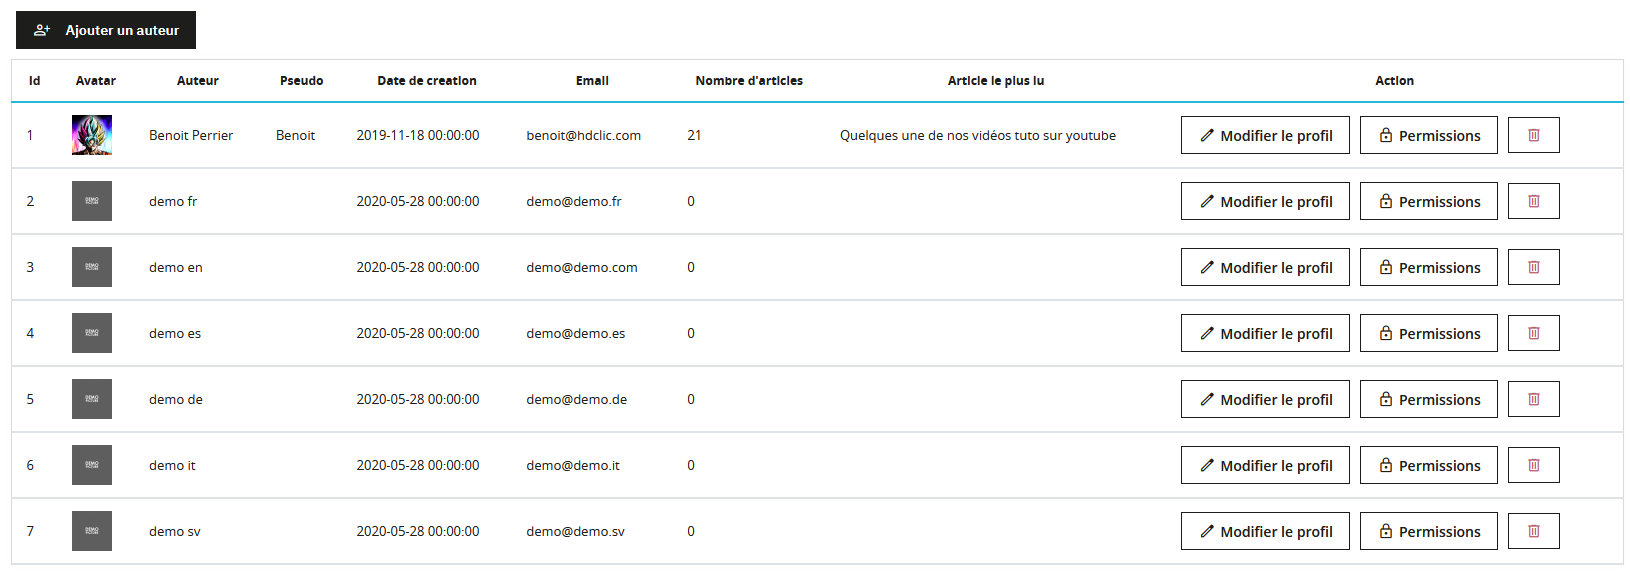Click author name demo es
This screenshot has height=581, width=1630.
[x=175, y=333]
